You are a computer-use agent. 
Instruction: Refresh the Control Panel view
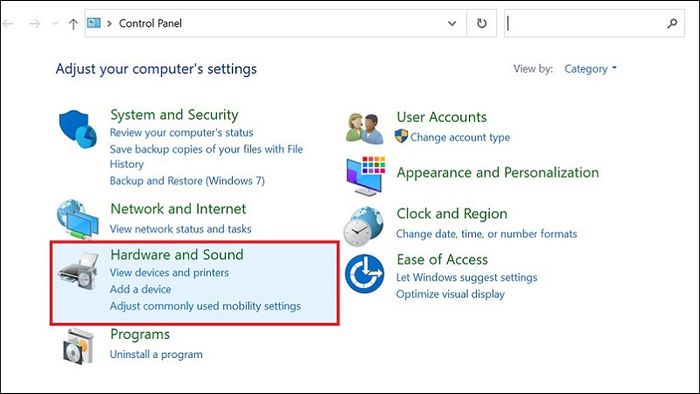(481, 23)
